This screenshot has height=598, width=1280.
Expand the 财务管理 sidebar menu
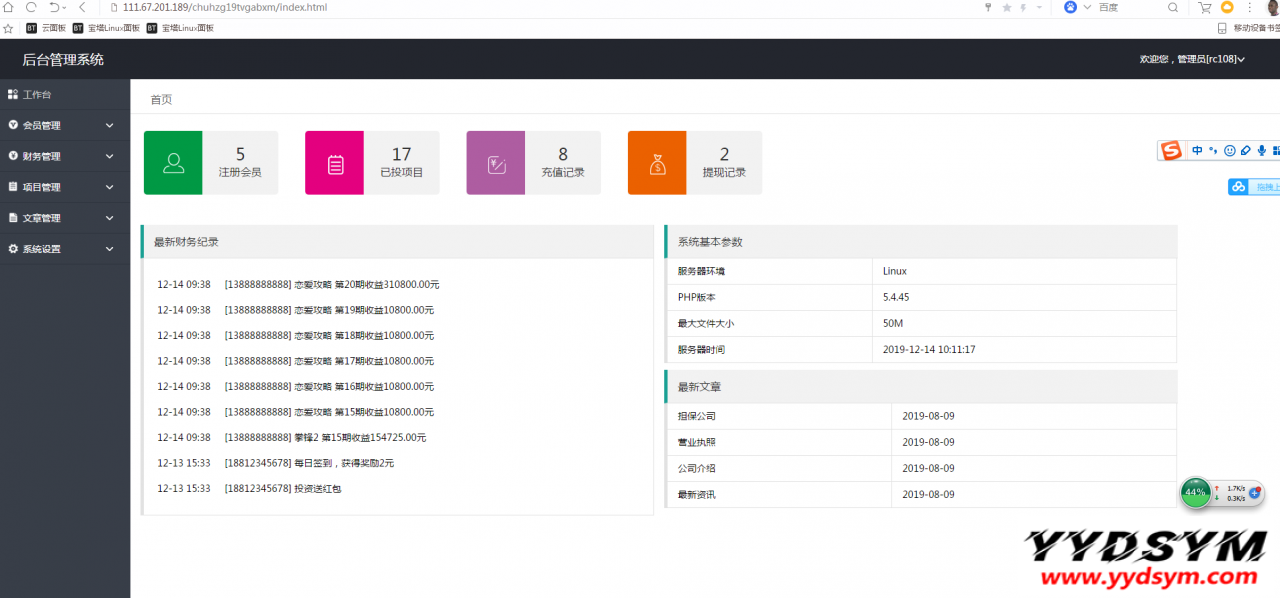(64, 156)
